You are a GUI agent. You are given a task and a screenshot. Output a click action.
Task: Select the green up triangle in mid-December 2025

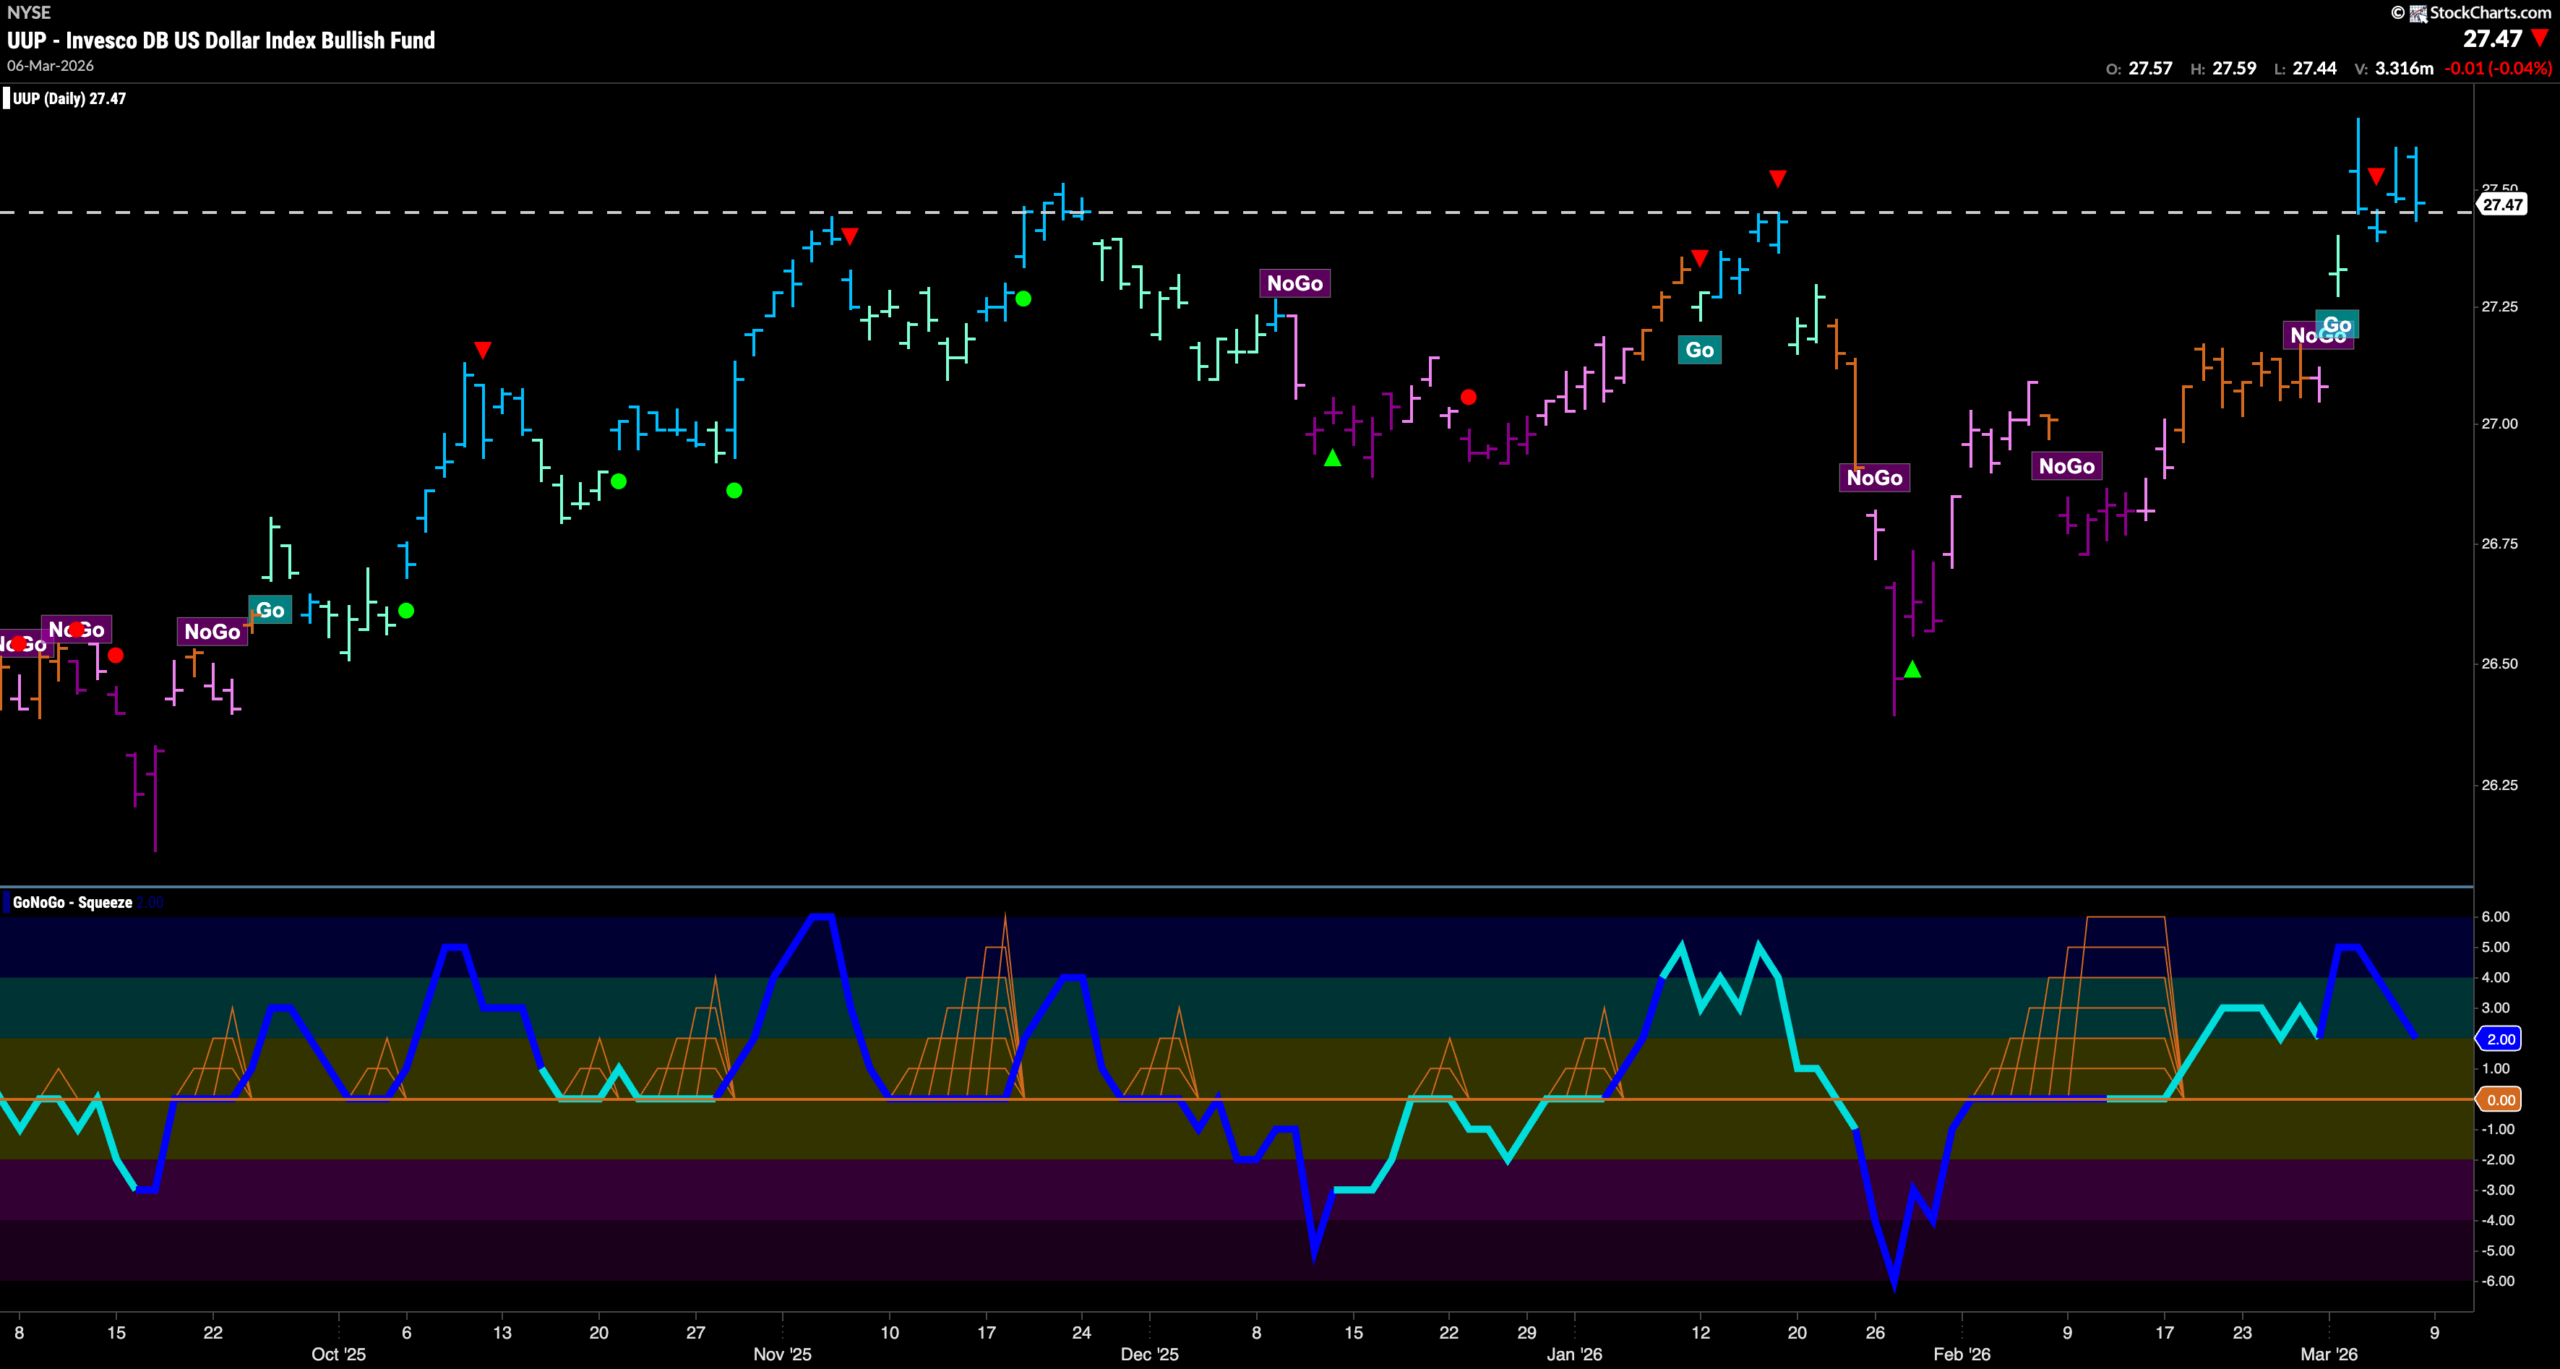(x=1332, y=458)
